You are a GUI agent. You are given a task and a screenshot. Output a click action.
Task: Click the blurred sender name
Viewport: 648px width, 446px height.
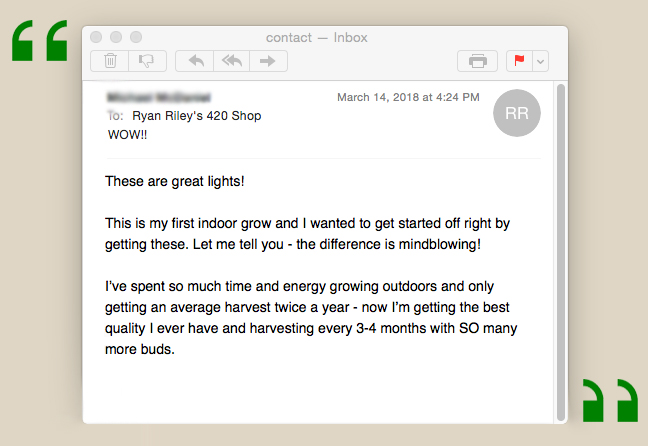(x=158, y=98)
